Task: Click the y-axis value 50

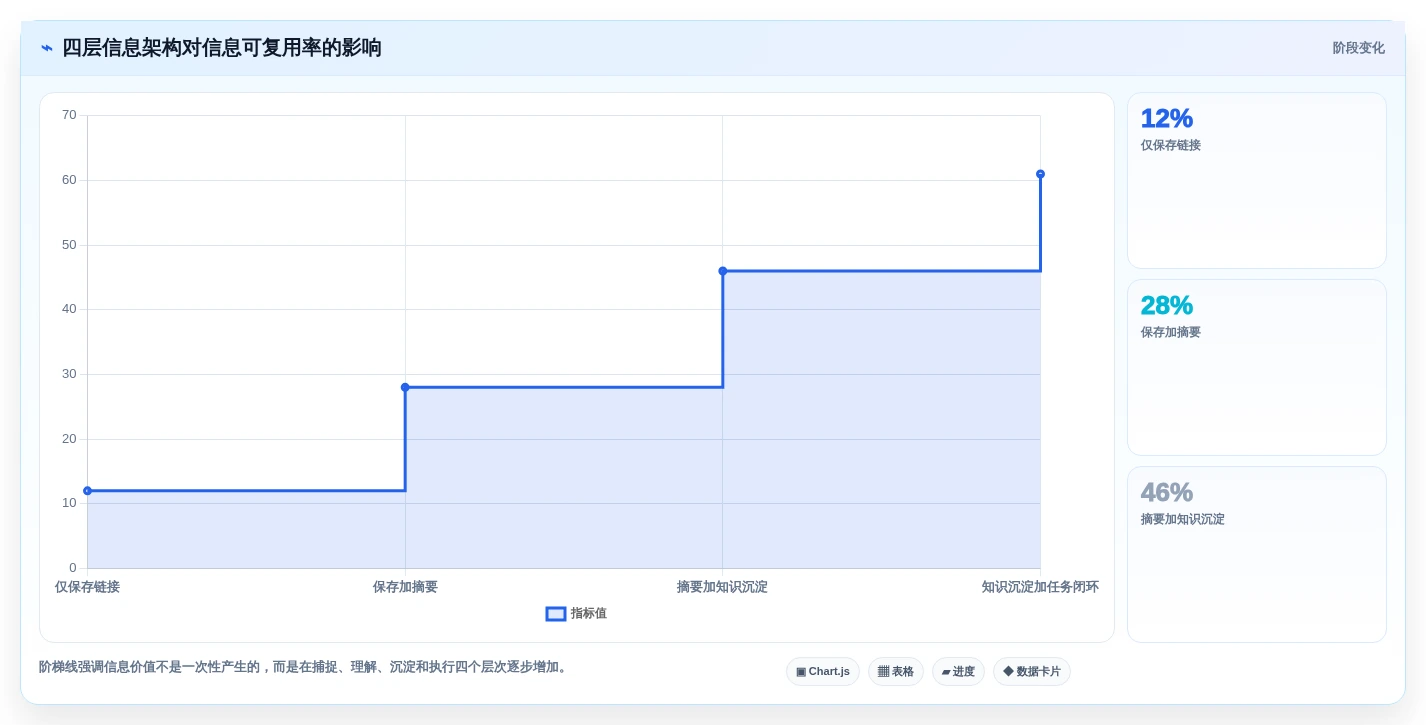Action: [69, 245]
